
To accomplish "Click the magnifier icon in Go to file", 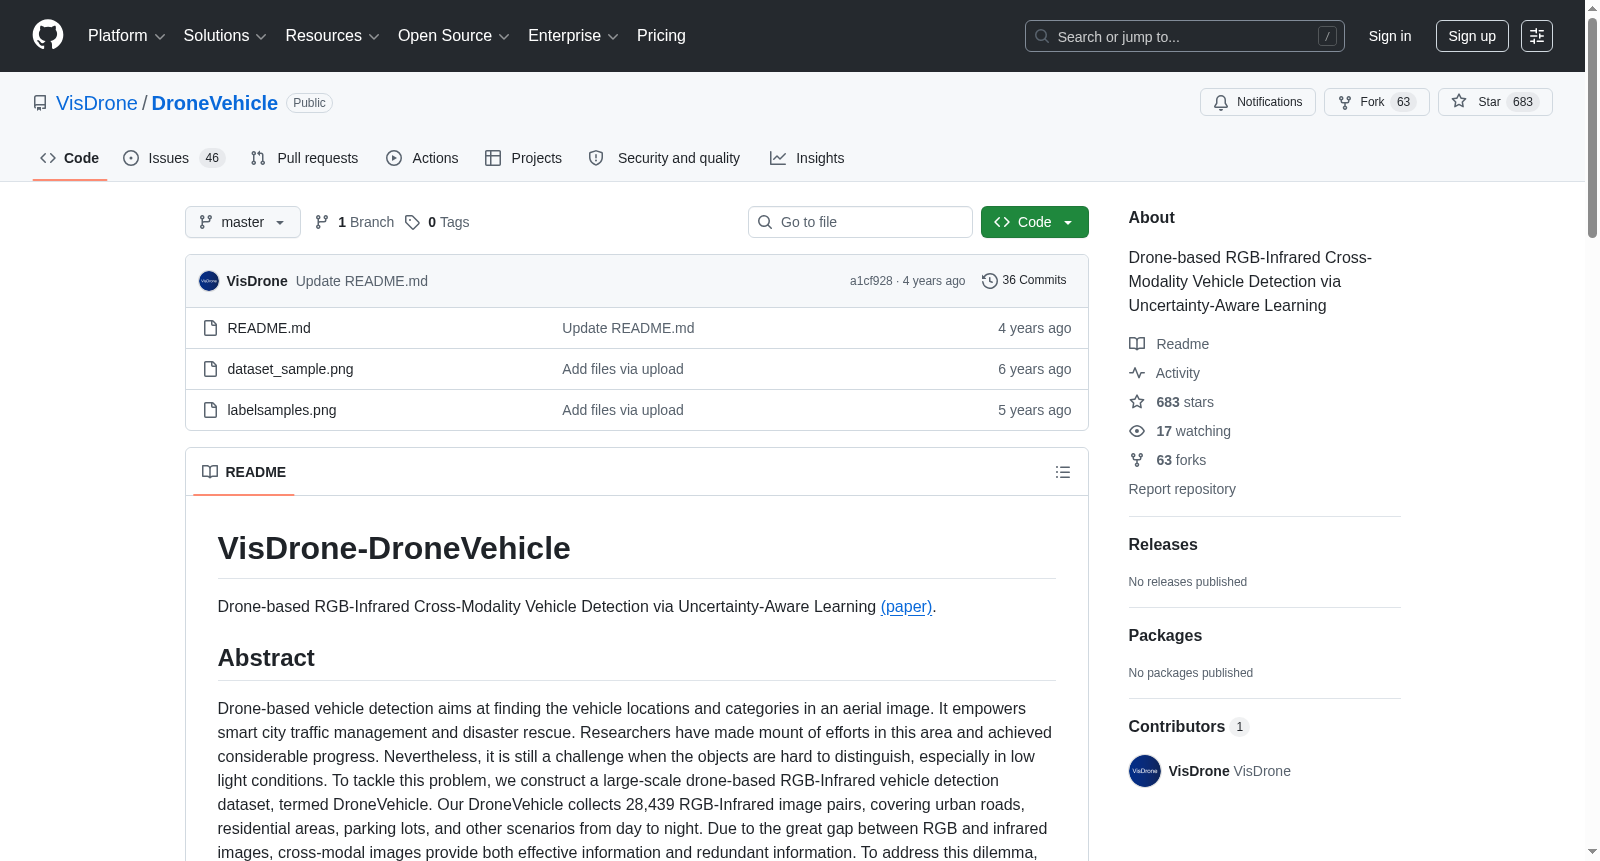I will point(765,222).
